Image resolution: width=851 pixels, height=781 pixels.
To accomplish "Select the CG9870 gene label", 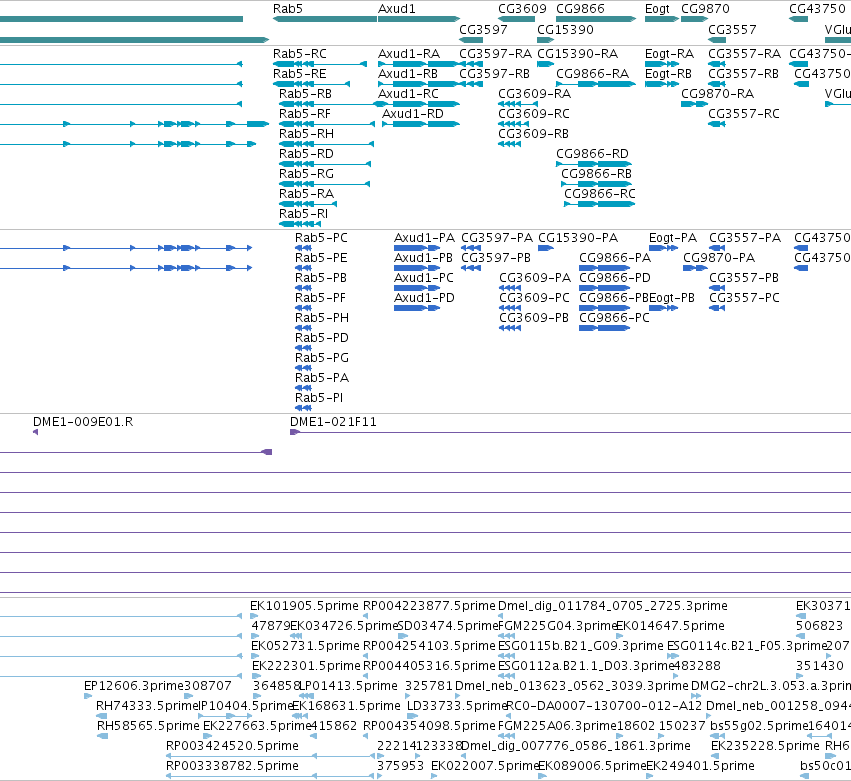I will coord(705,9).
